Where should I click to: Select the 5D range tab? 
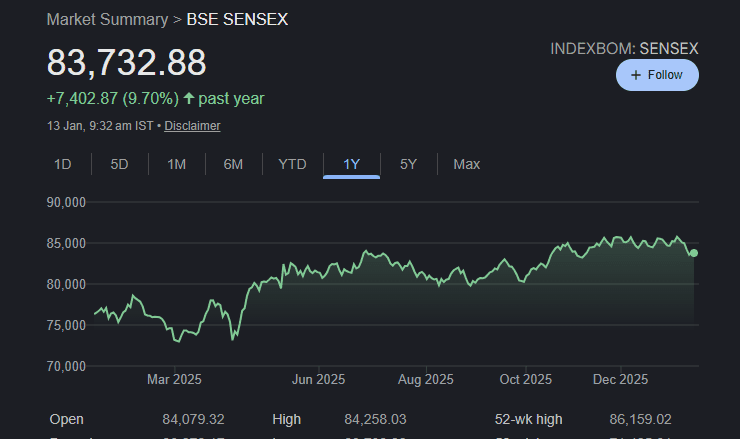coord(119,164)
